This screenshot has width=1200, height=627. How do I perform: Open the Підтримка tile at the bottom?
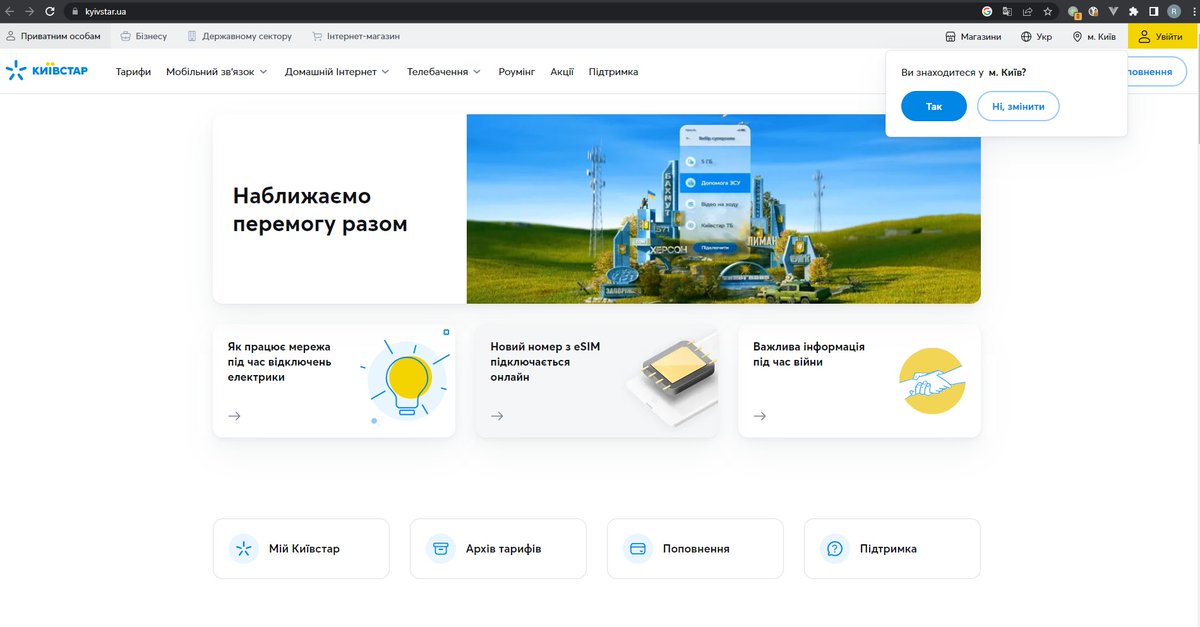click(x=892, y=548)
